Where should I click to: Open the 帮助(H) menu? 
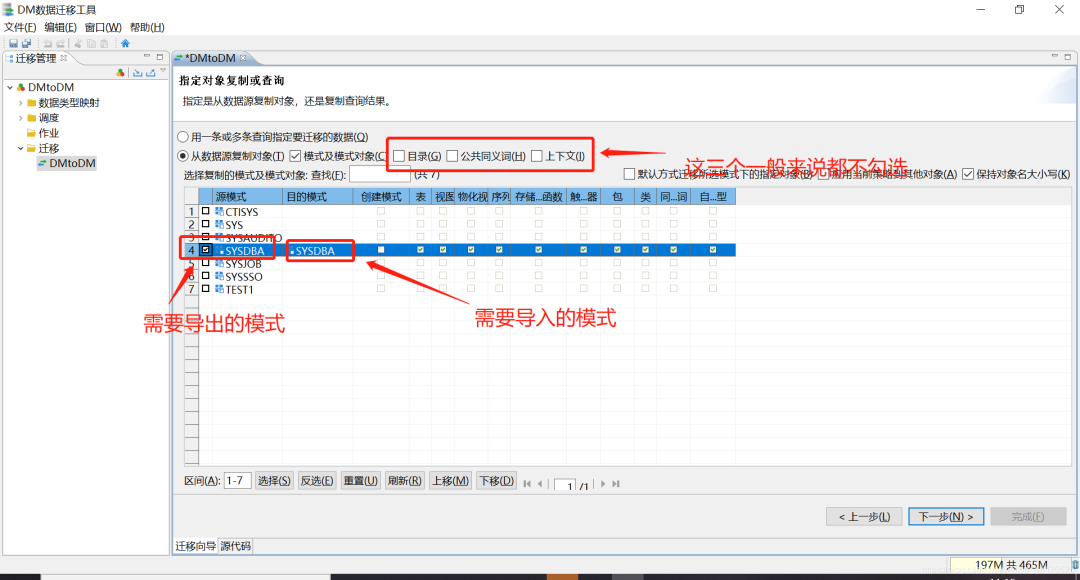pos(147,27)
